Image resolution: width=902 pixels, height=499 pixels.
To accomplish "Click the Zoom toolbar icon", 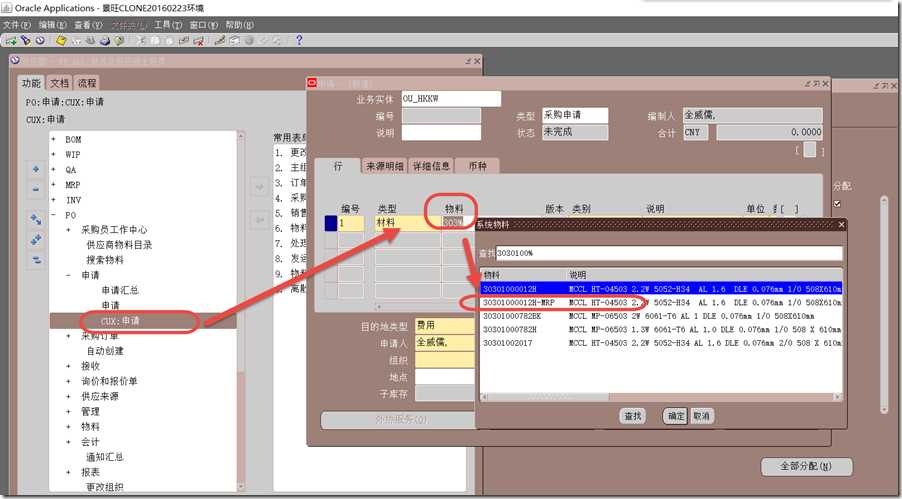I will click(235, 40).
